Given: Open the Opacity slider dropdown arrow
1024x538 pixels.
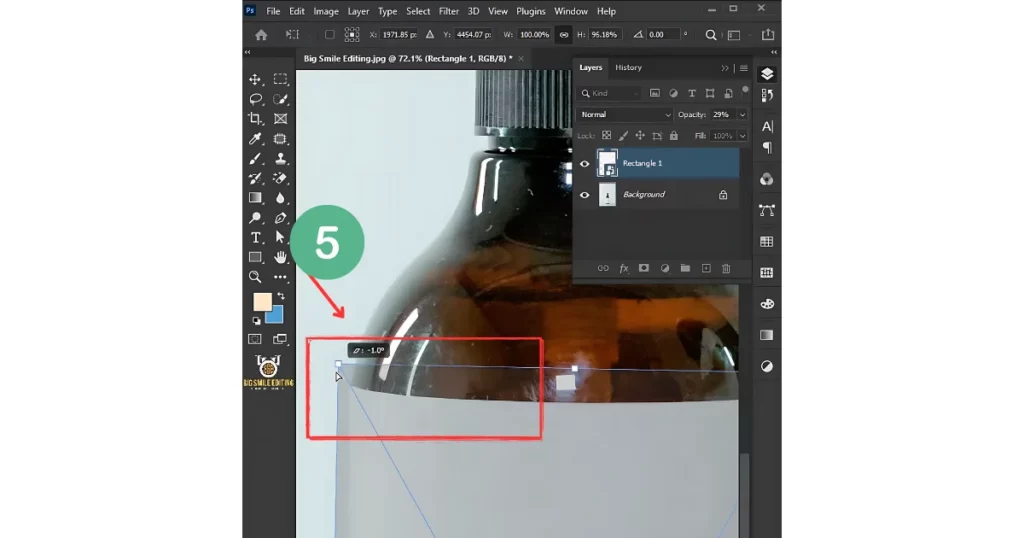Looking at the screenshot, I should pos(743,115).
